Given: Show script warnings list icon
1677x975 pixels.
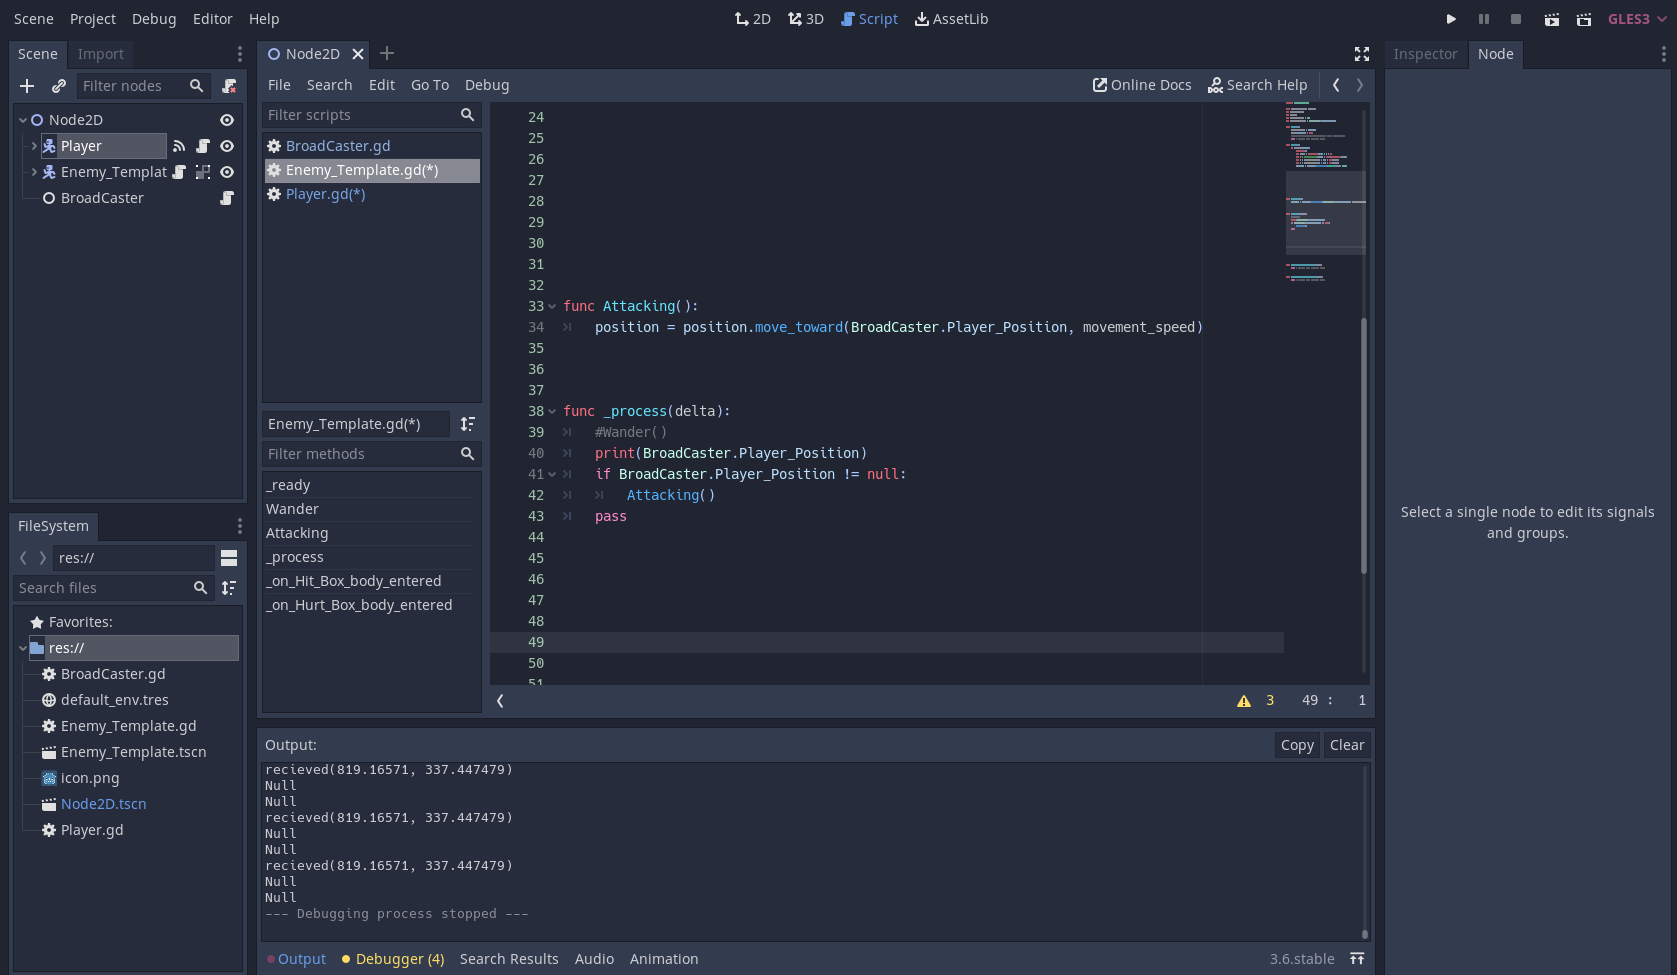Looking at the screenshot, I should 1244,701.
